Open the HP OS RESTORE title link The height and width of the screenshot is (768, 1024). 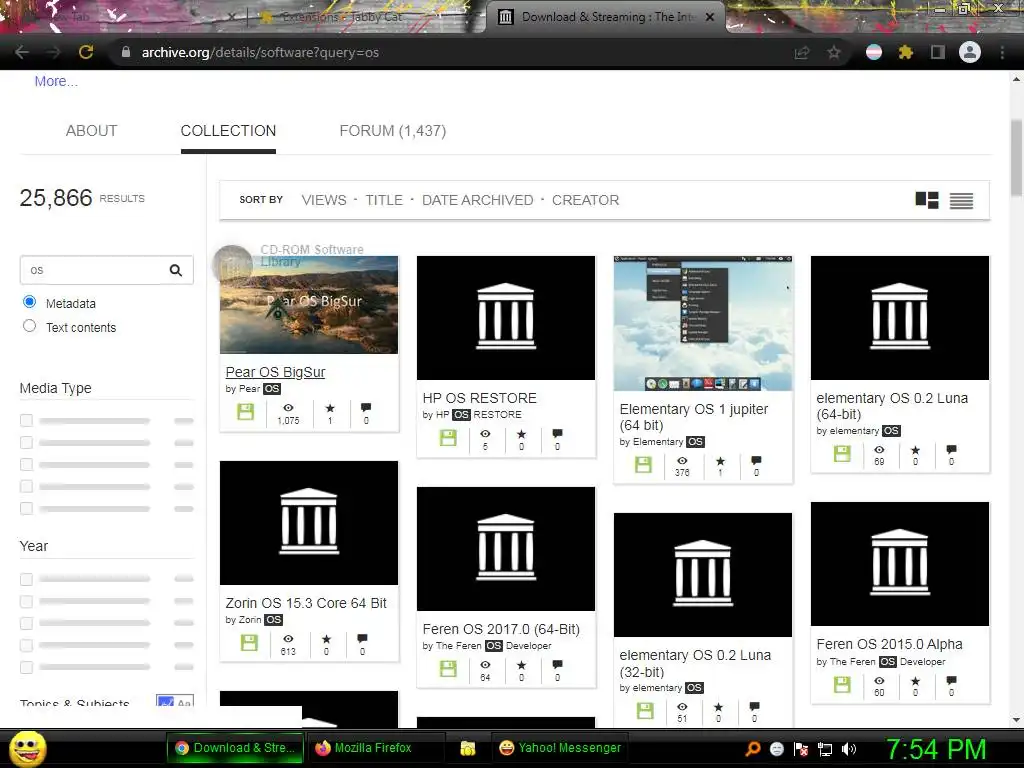coord(479,398)
